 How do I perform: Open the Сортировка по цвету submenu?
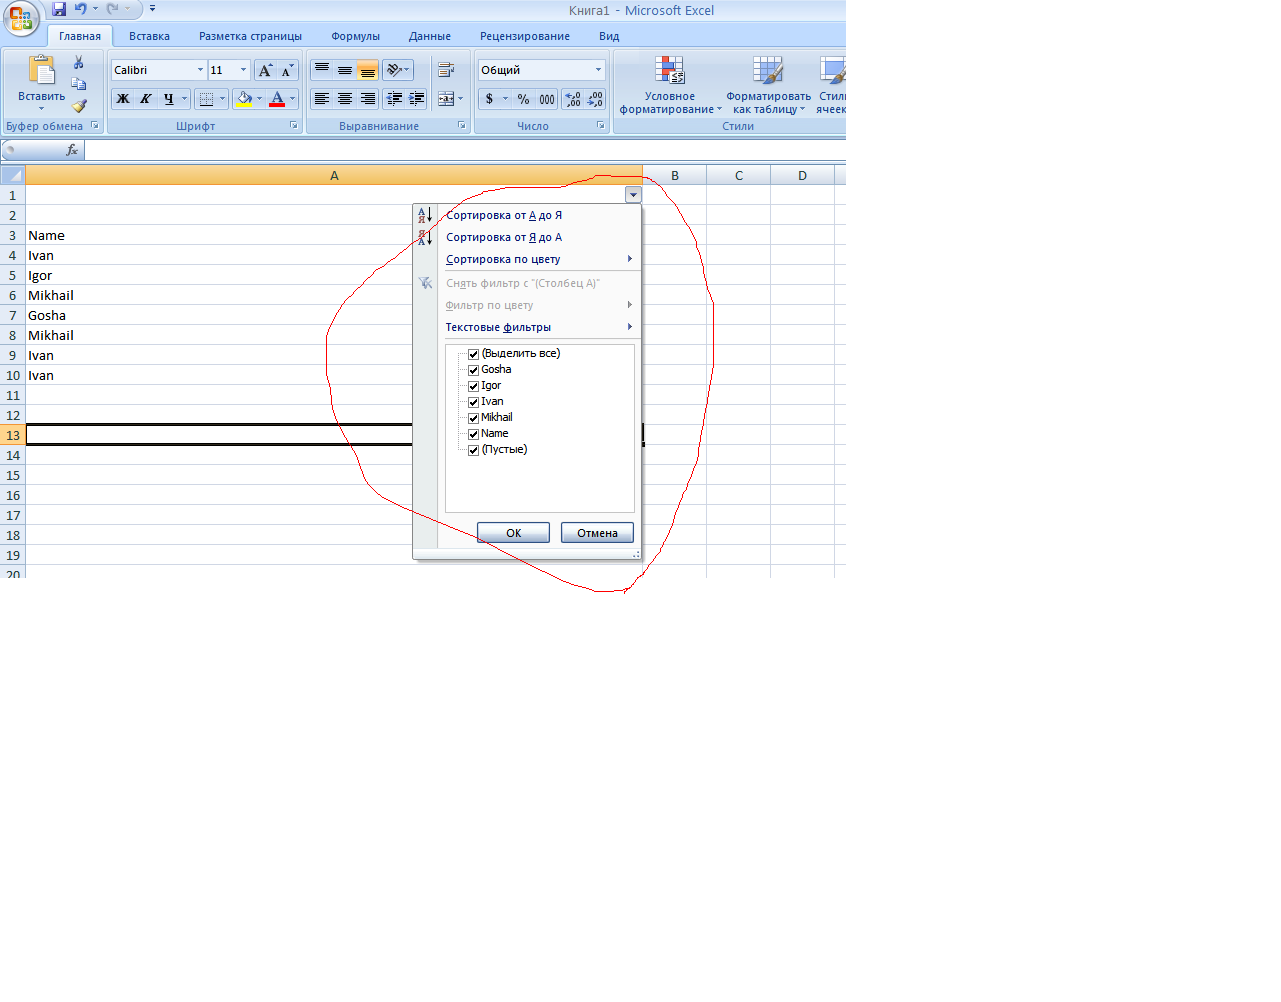tap(527, 259)
